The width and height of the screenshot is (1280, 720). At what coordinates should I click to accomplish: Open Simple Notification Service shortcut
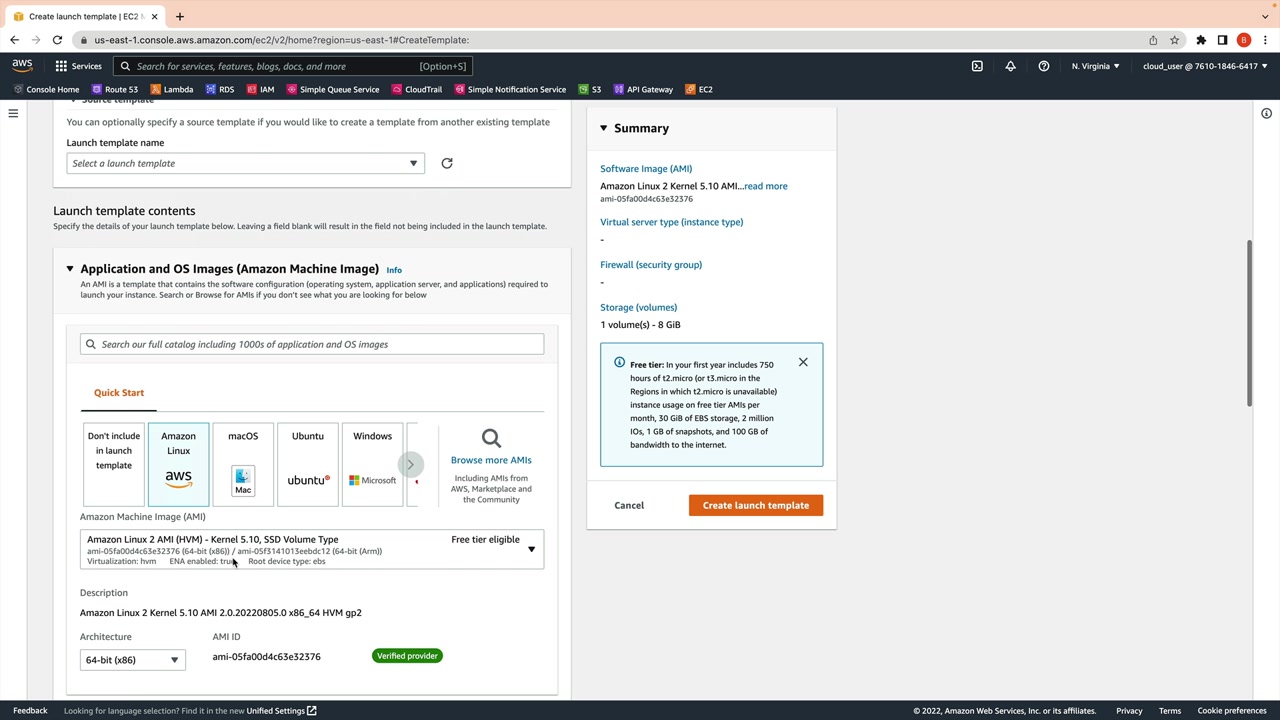tap(510, 89)
